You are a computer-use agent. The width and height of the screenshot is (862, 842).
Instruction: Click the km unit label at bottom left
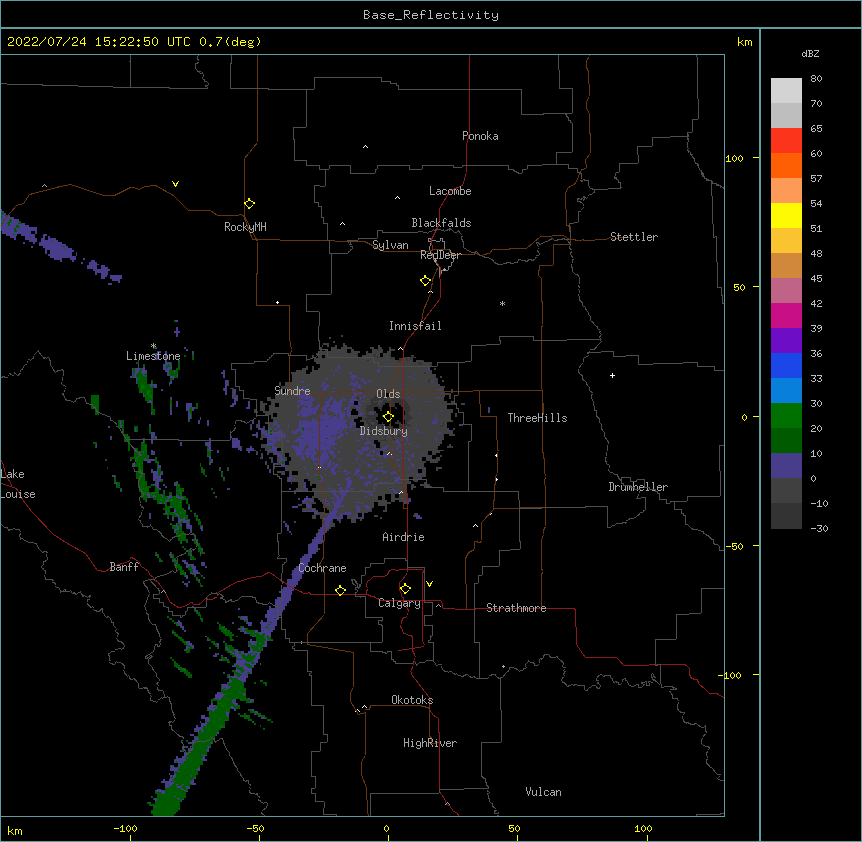tap(14, 831)
